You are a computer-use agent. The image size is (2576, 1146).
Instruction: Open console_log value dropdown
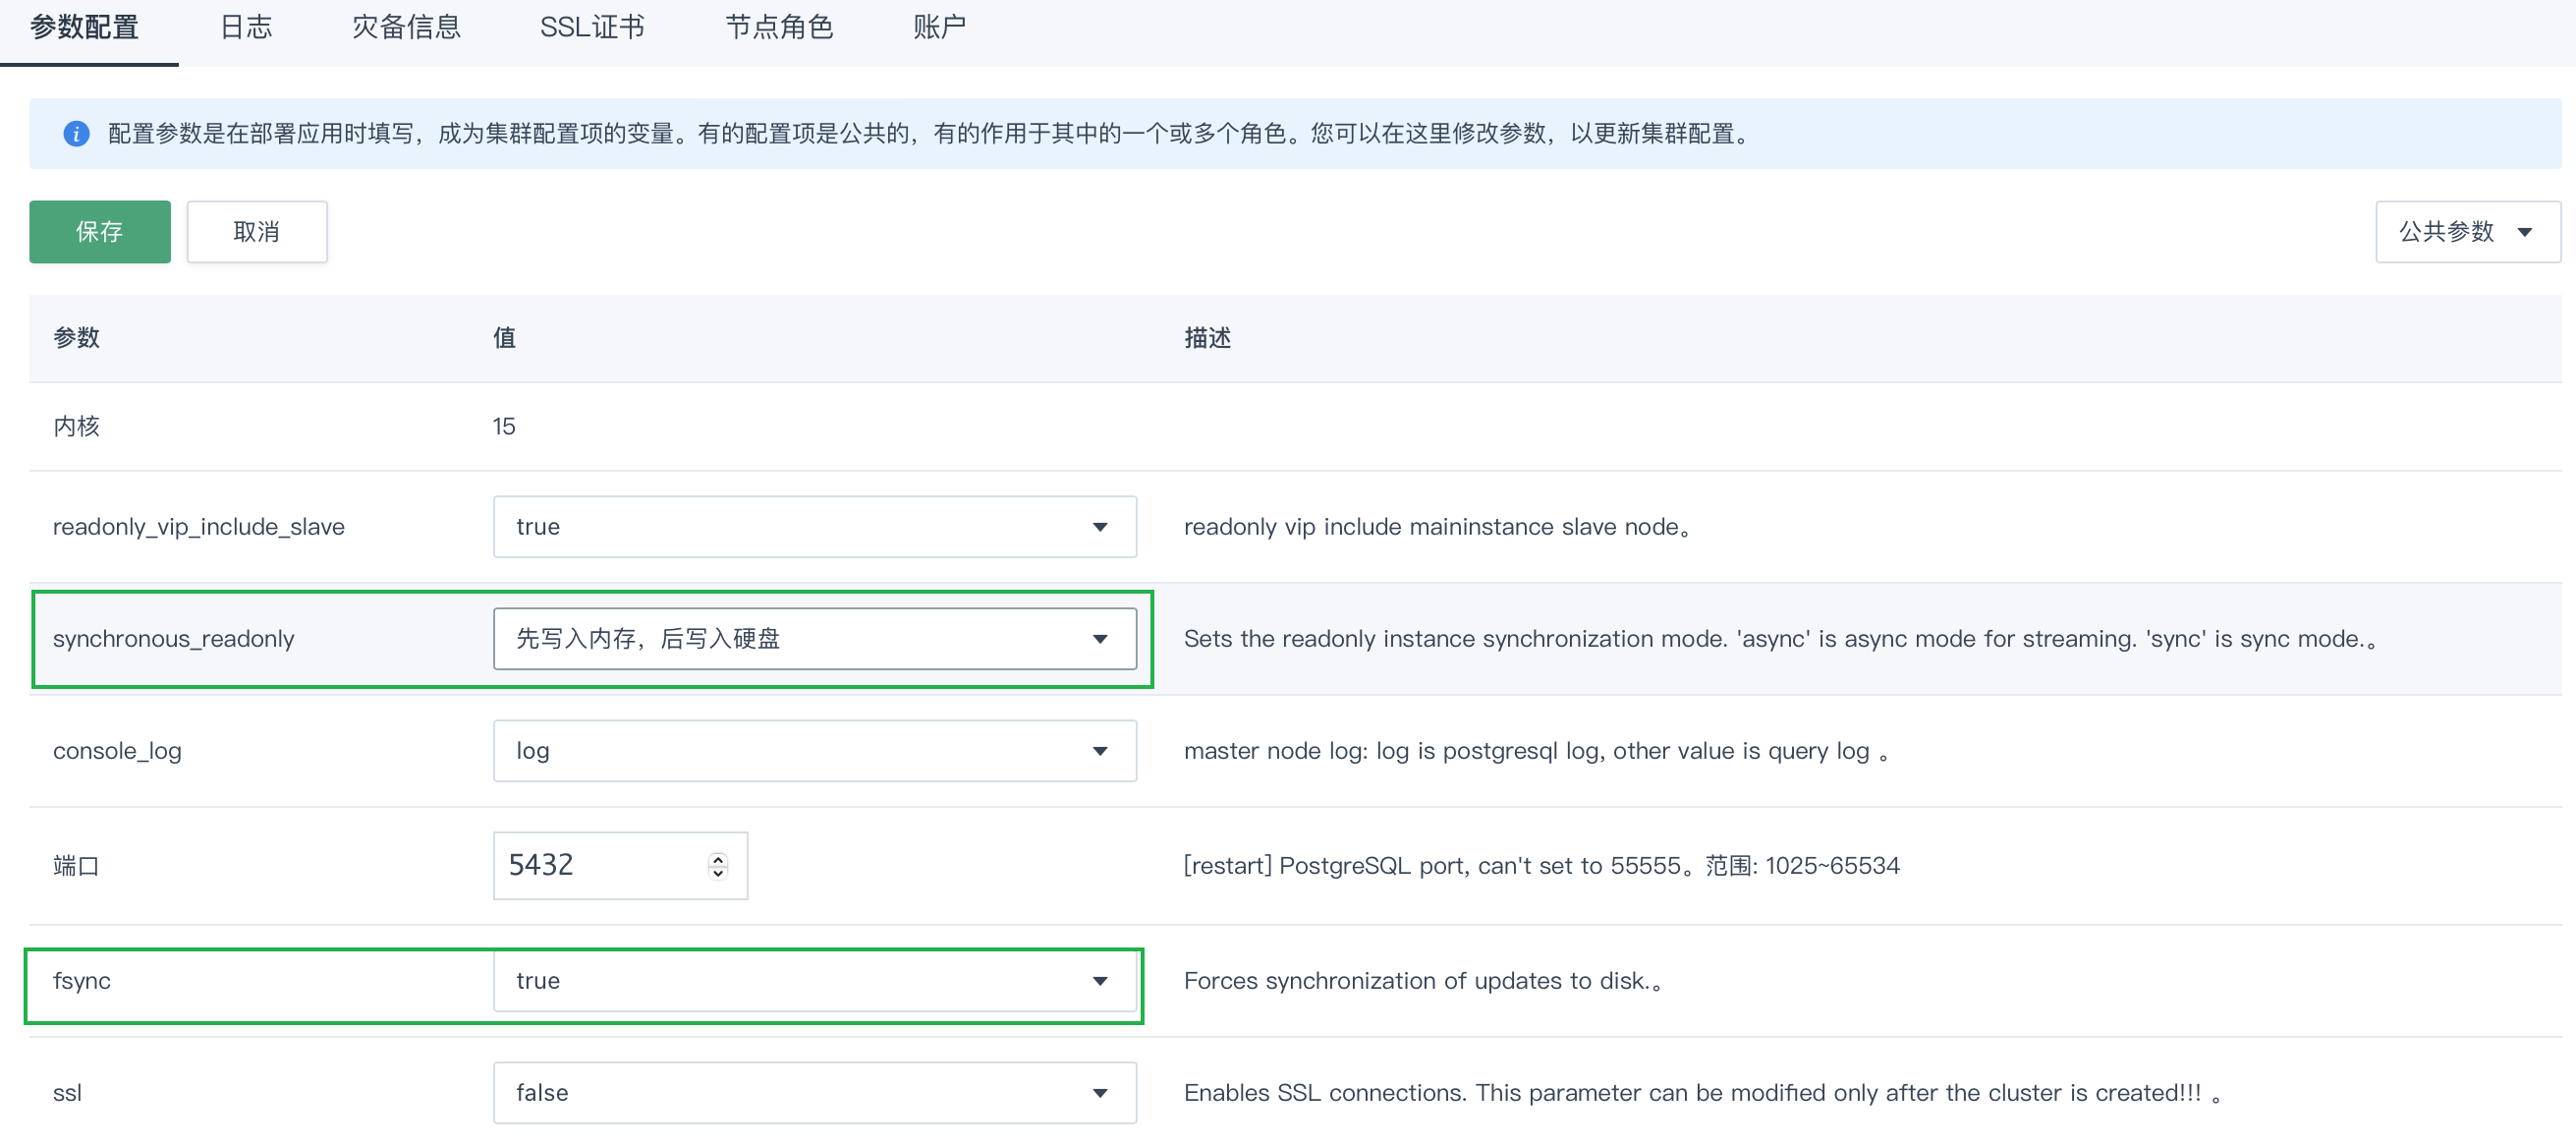[x=814, y=751]
